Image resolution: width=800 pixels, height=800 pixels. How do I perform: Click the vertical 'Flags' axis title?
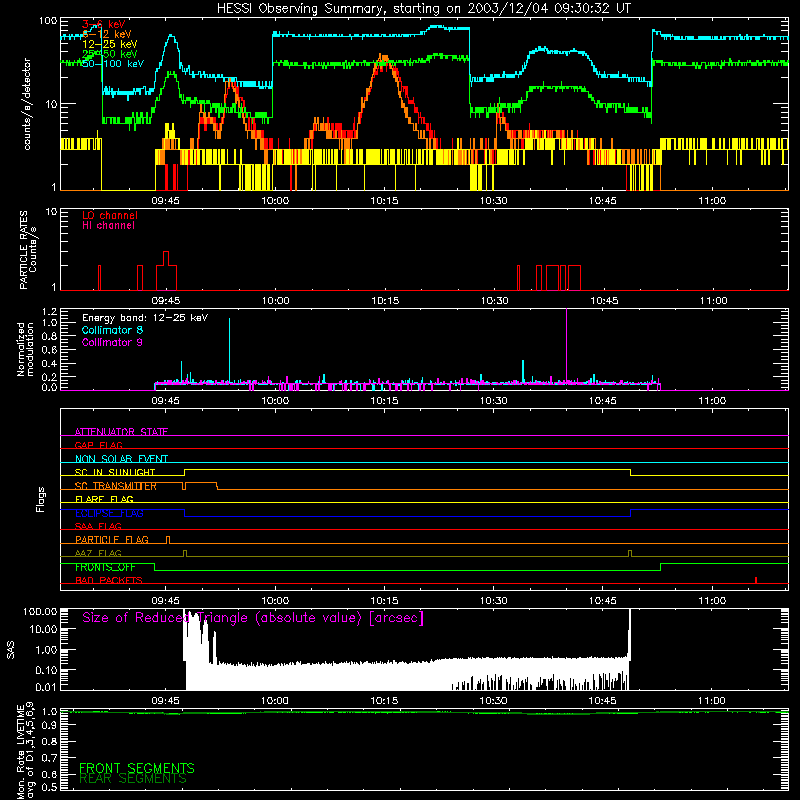click(x=41, y=499)
